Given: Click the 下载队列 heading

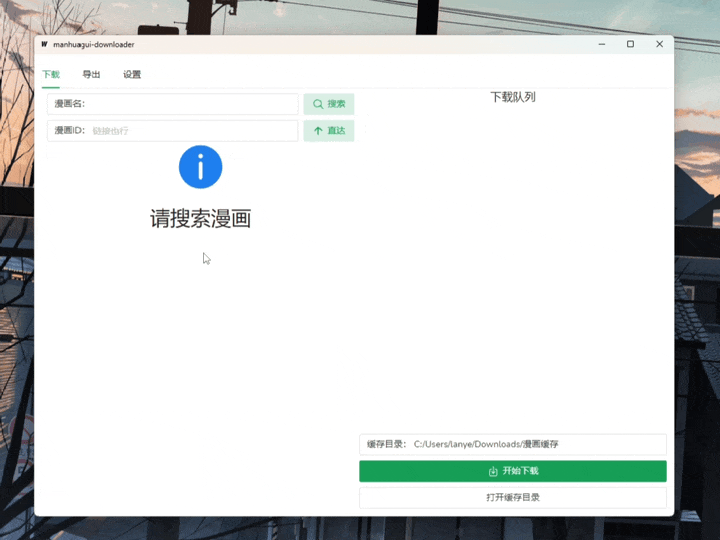Looking at the screenshot, I should pos(513,97).
